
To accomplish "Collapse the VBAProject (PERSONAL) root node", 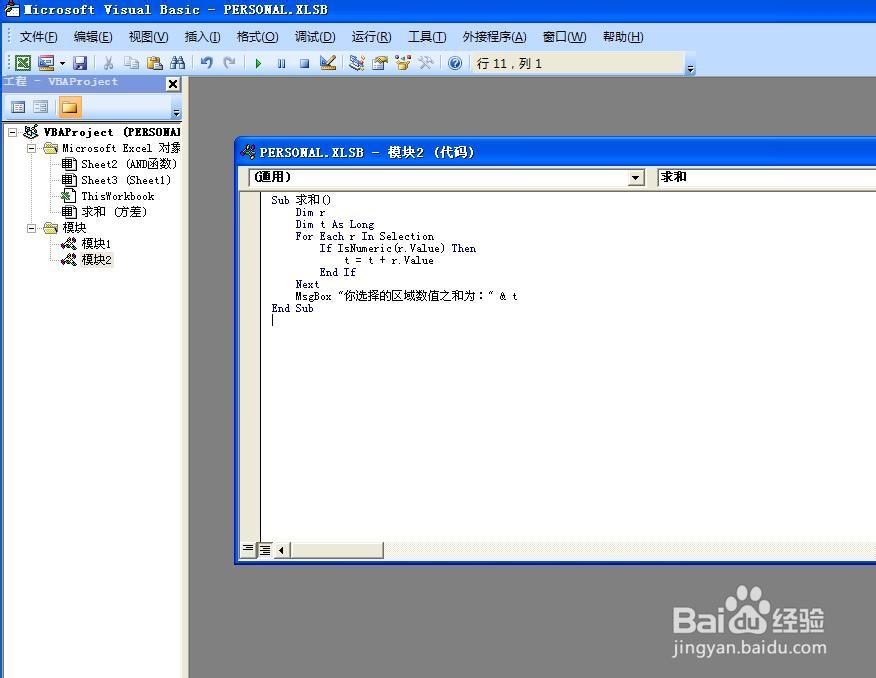I will 12,132.
